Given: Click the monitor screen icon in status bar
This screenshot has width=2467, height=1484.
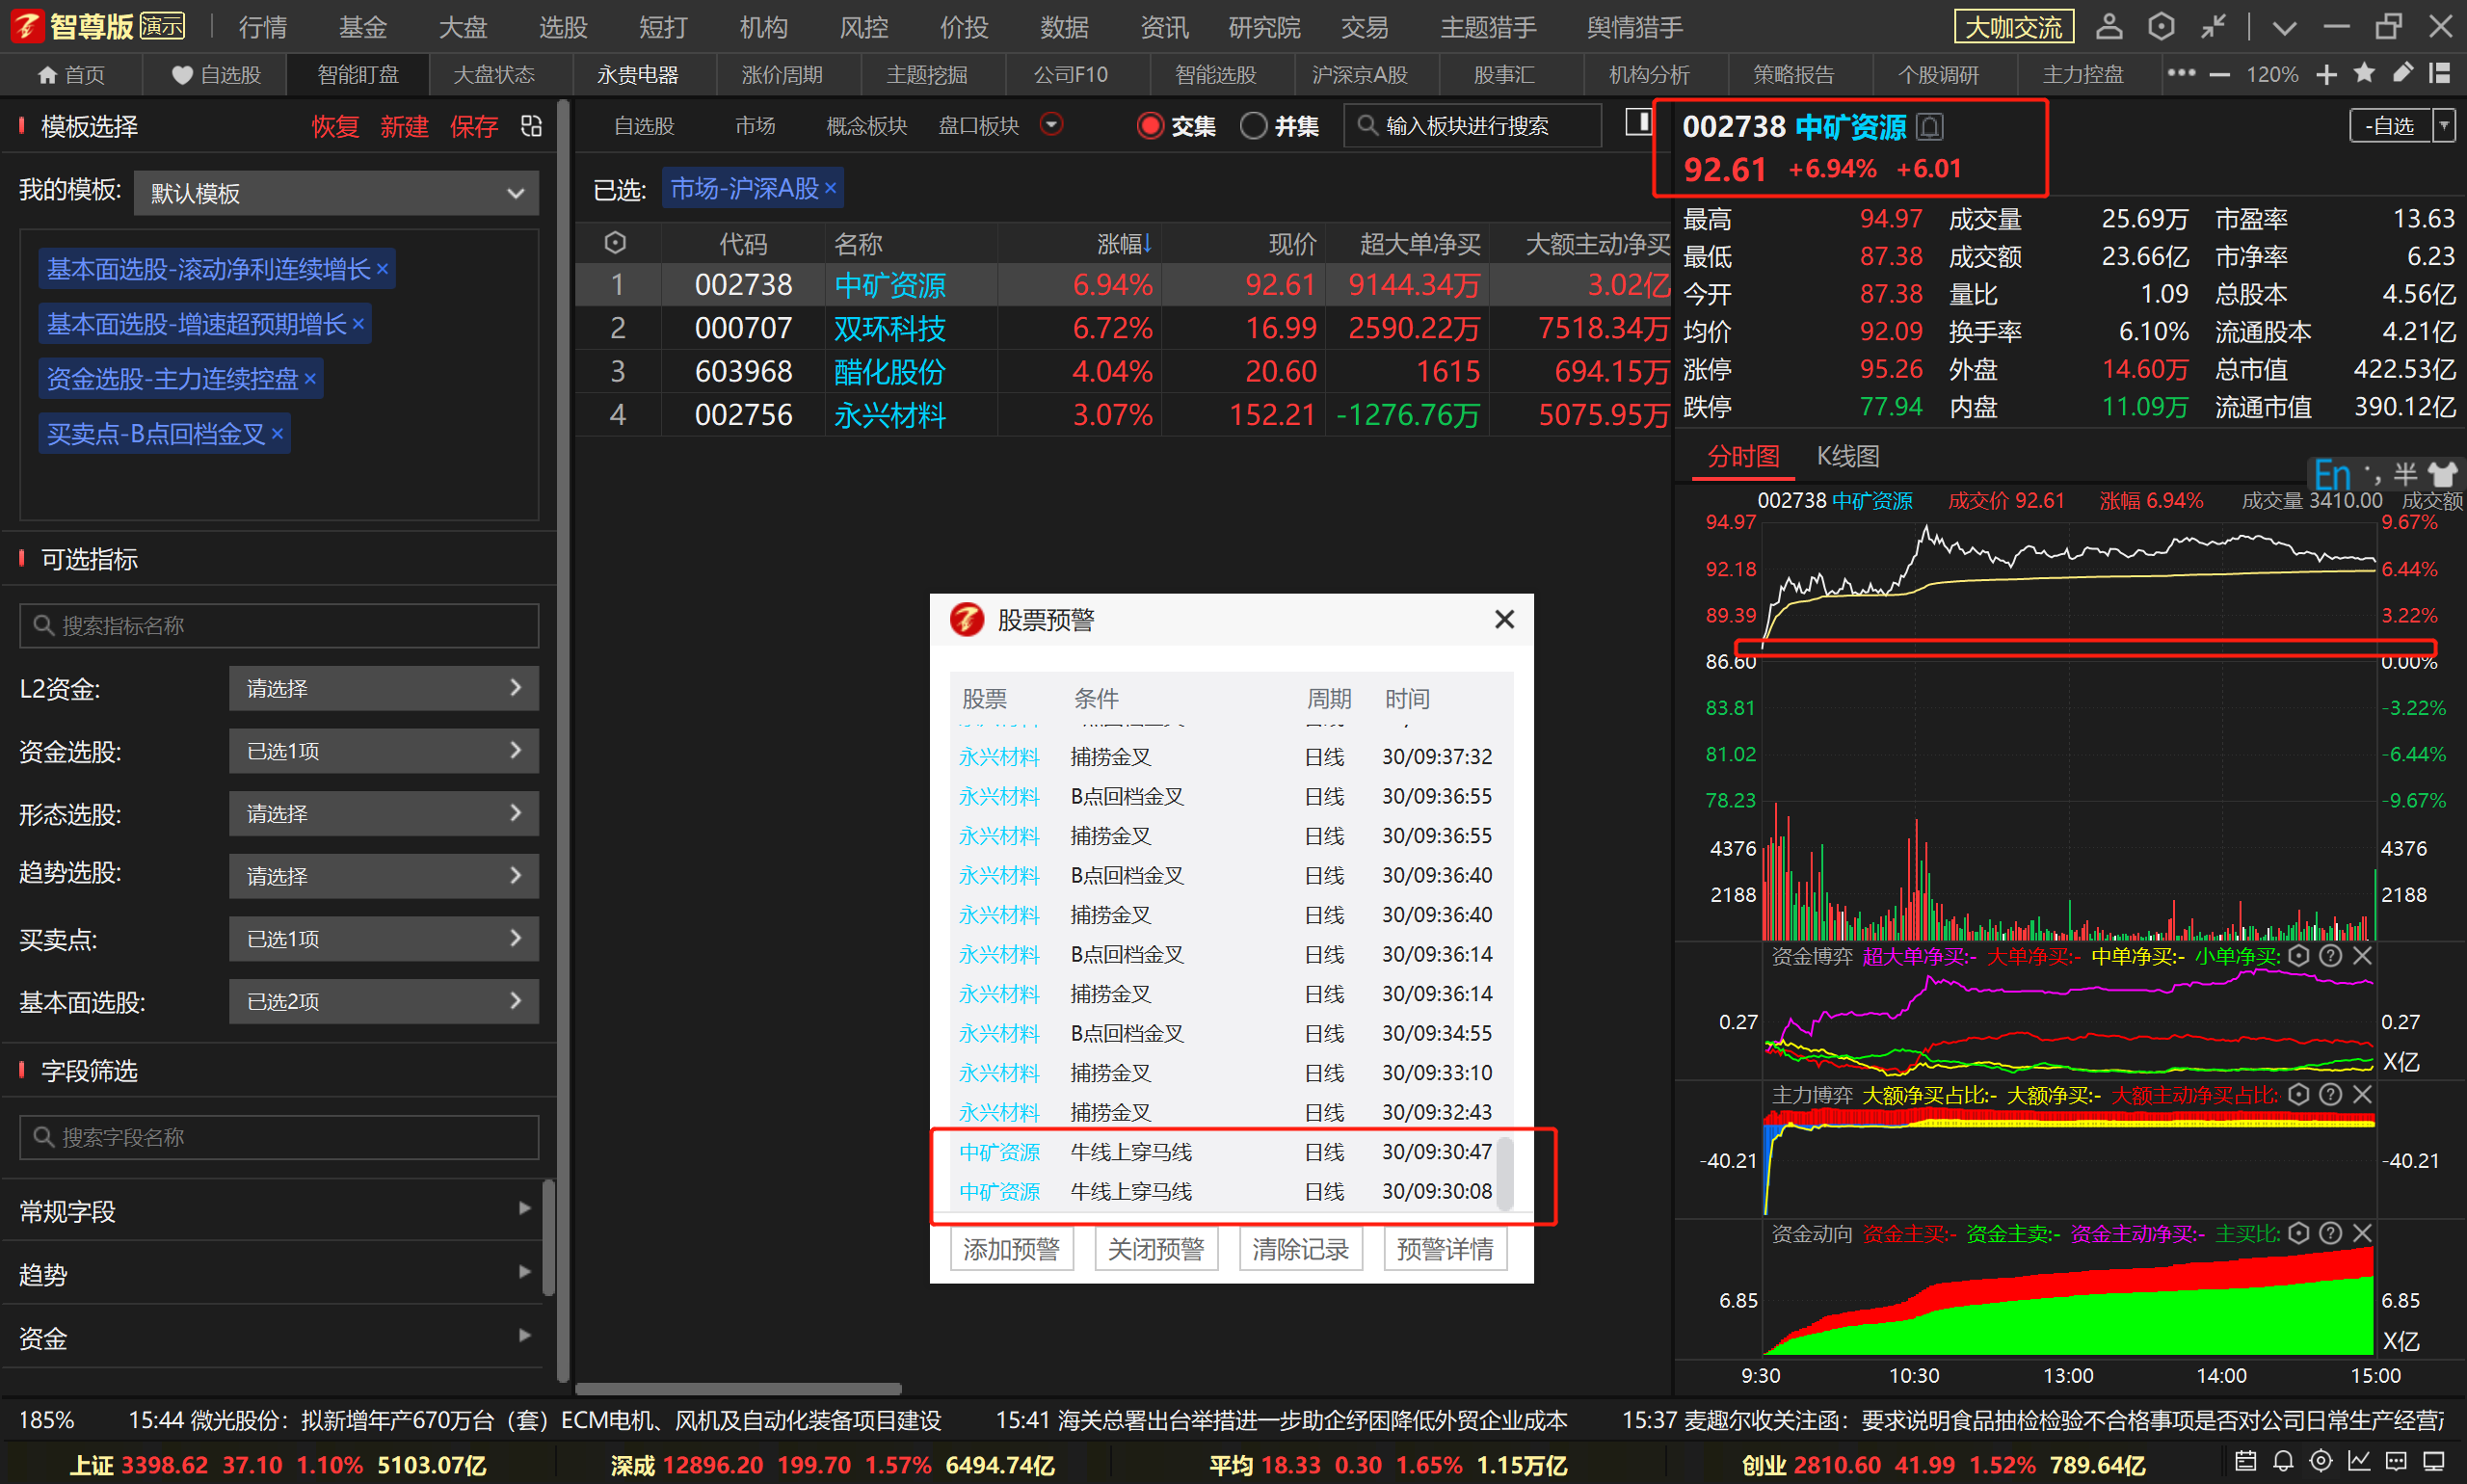Looking at the screenshot, I should click(x=2433, y=1462).
